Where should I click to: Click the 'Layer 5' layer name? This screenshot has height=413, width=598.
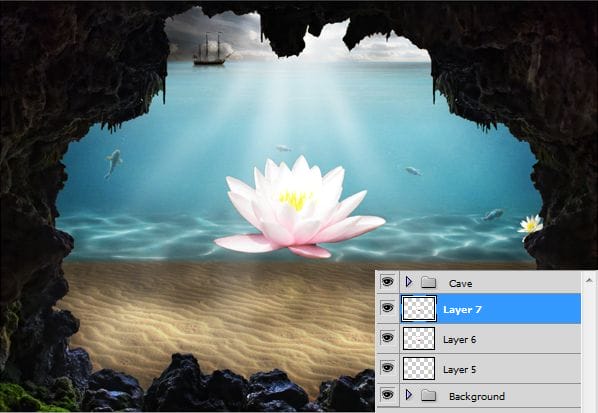click(460, 370)
